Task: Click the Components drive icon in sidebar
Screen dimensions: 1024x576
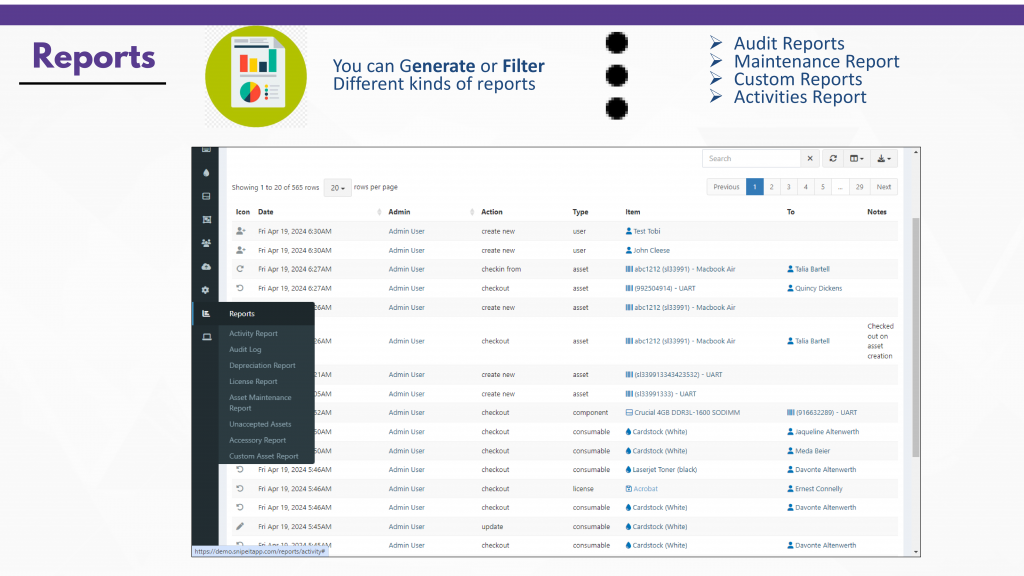Action: pos(206,196)
